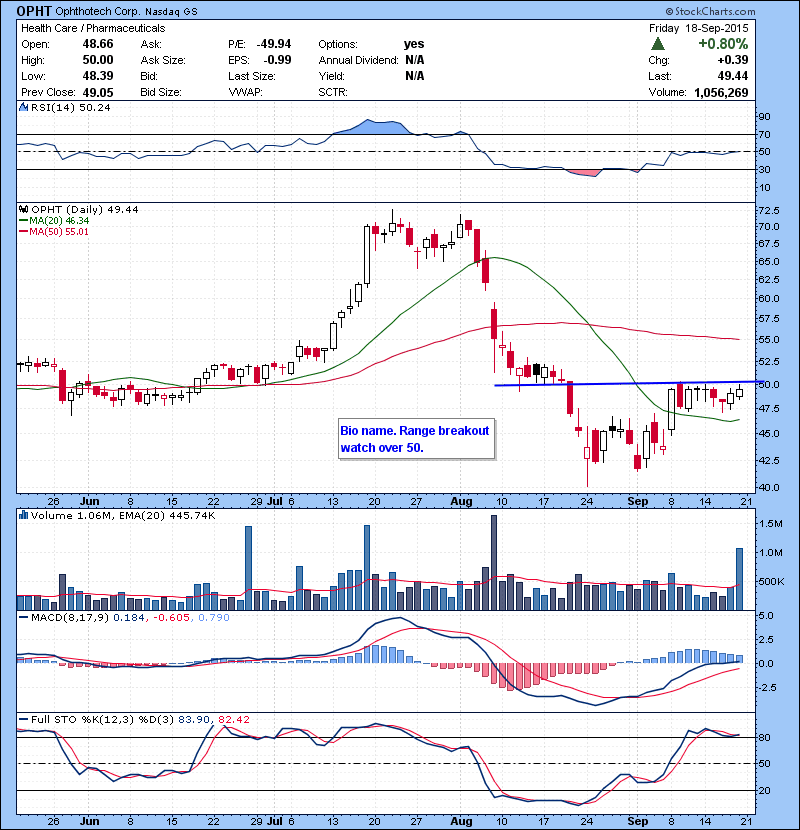Screen dimensions: 800x830
Task: Click the 'Bio name. Range breakout' annotation box
Action: pos(416,439)
